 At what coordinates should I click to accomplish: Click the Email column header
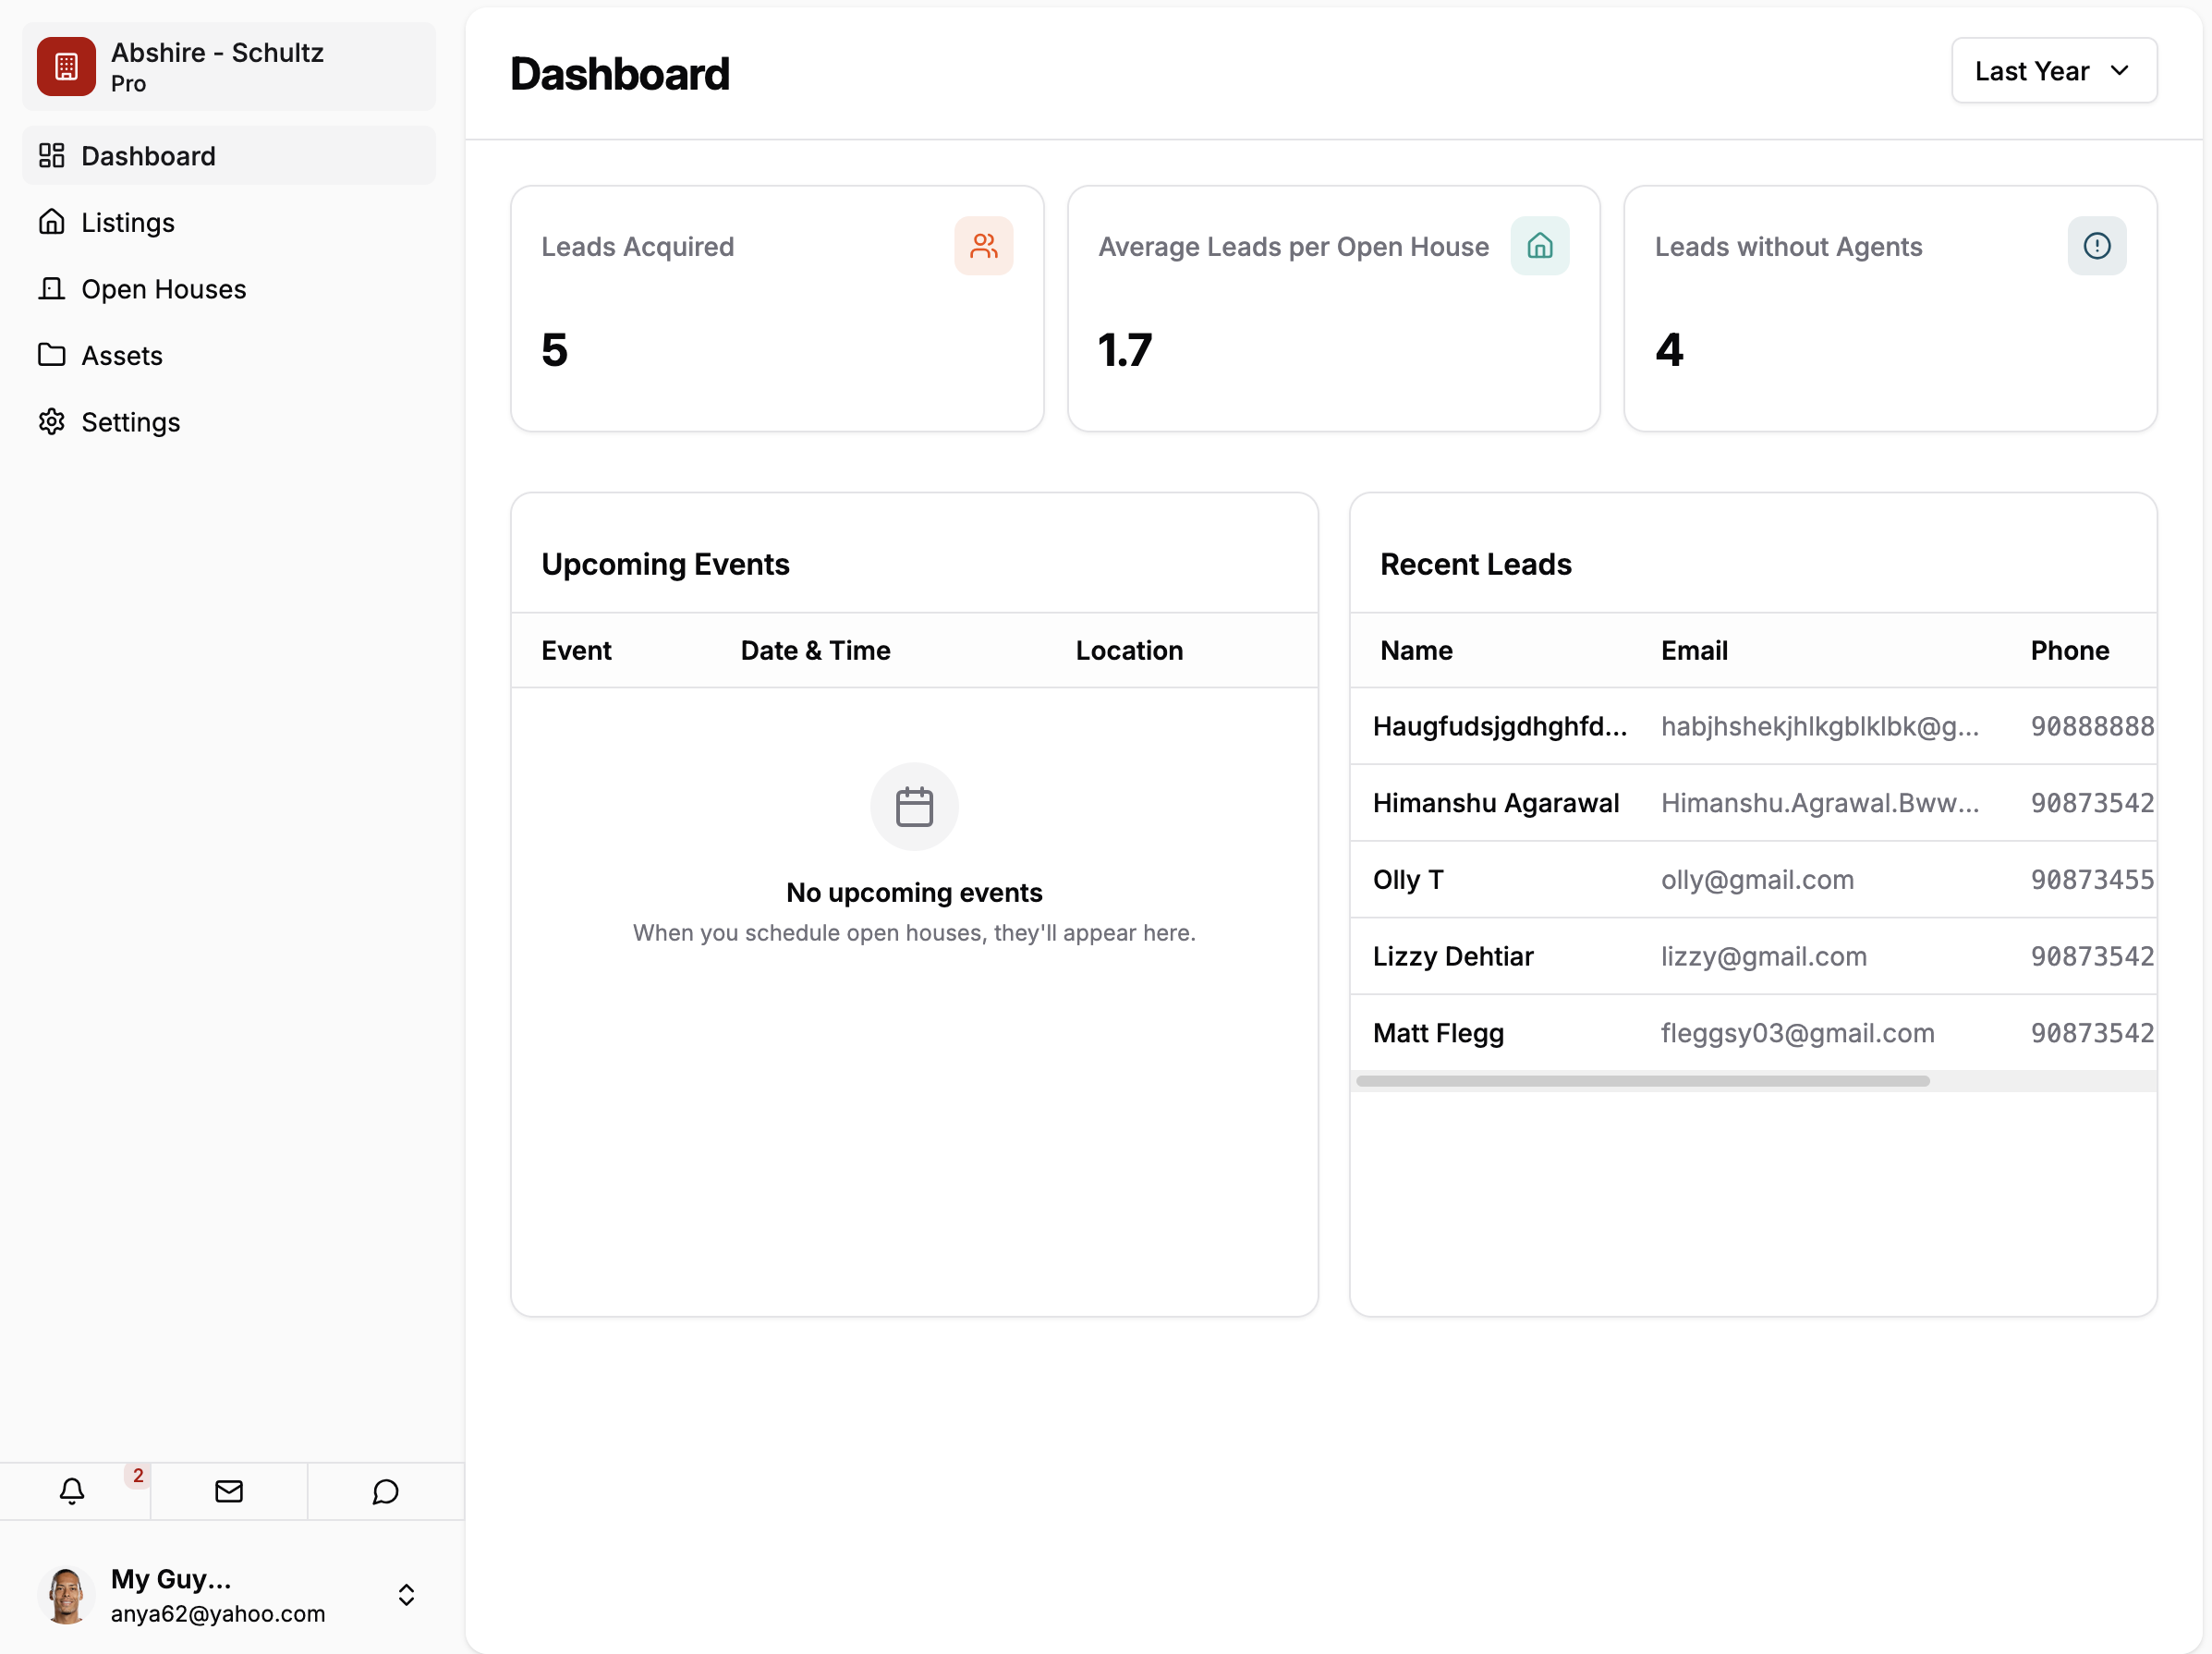pos(1694,651)
